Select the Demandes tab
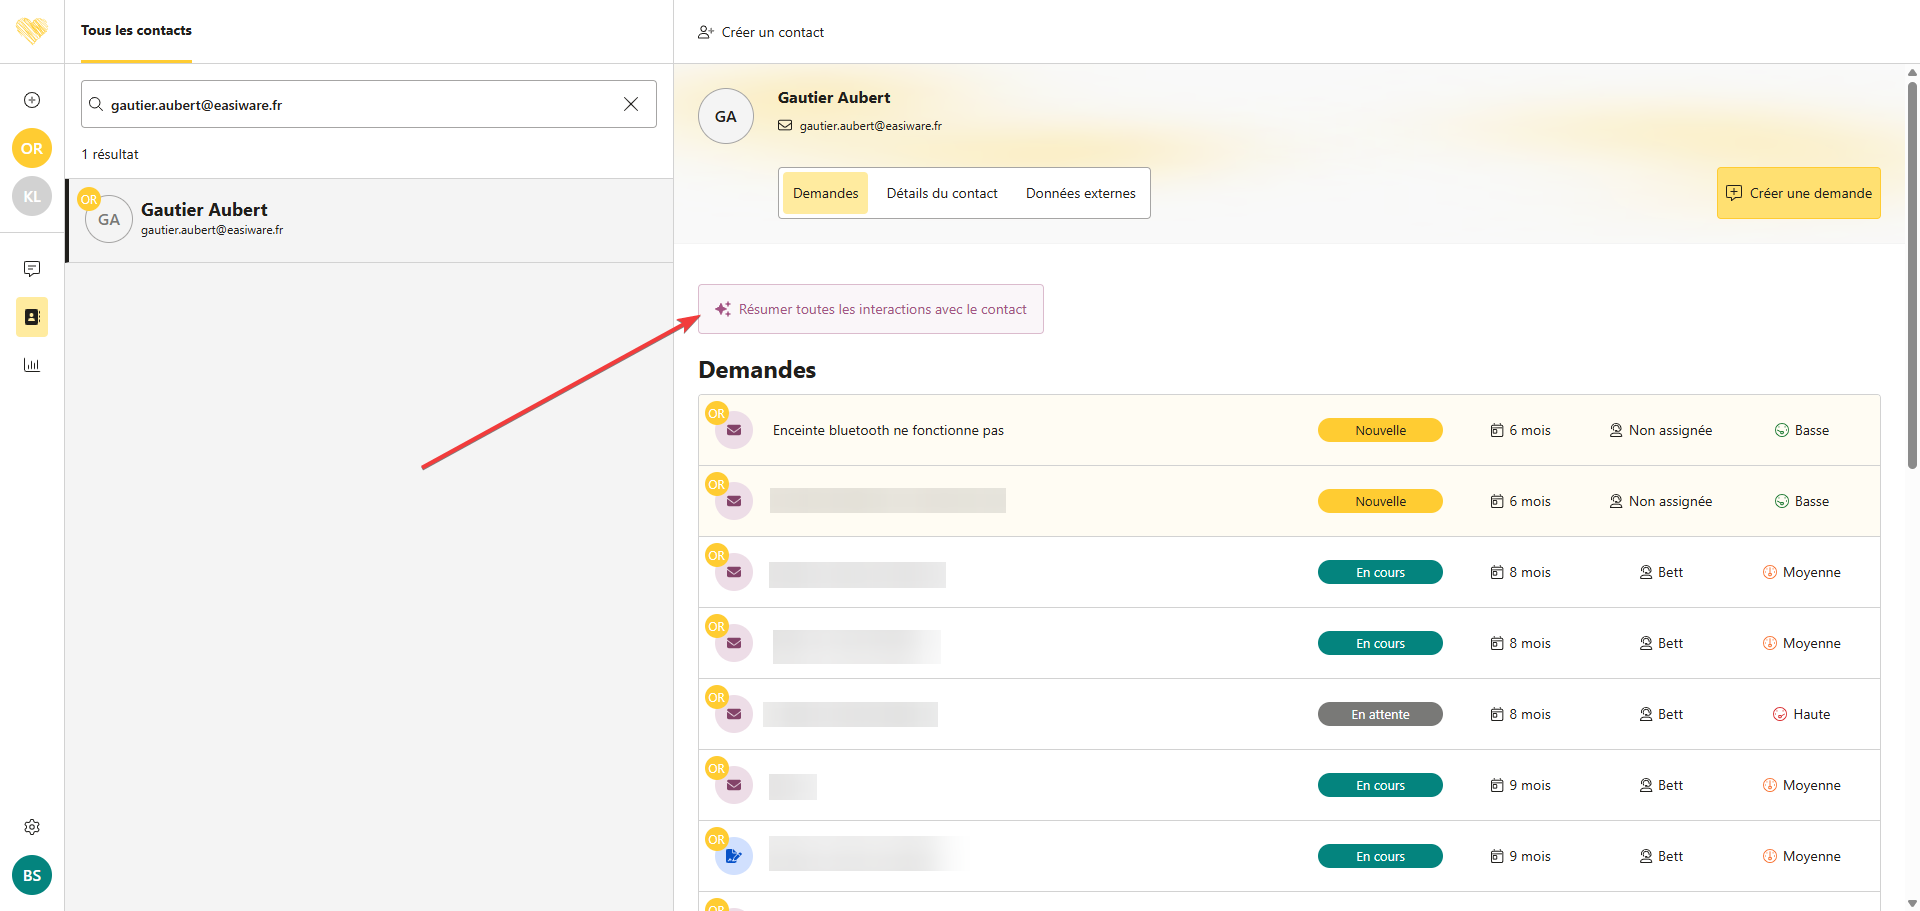 click(x=825, y=193)
